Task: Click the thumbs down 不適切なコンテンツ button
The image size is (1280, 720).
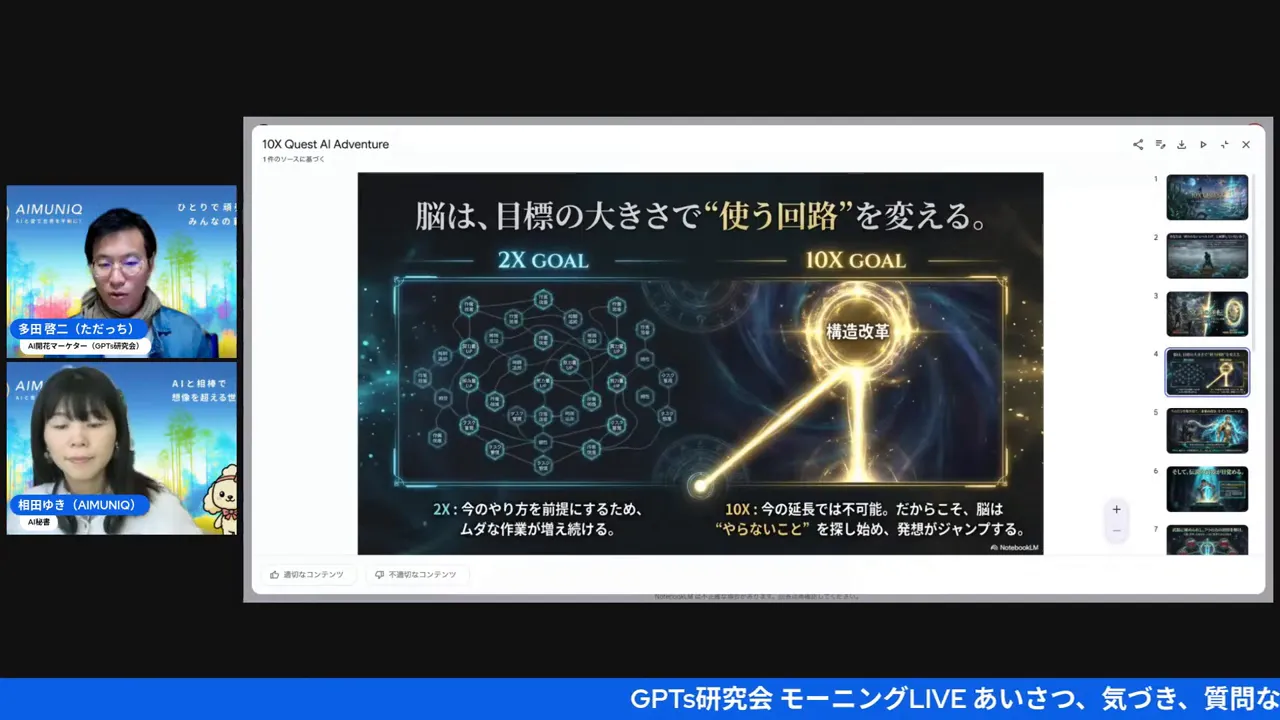Action: tap(415, 575)
